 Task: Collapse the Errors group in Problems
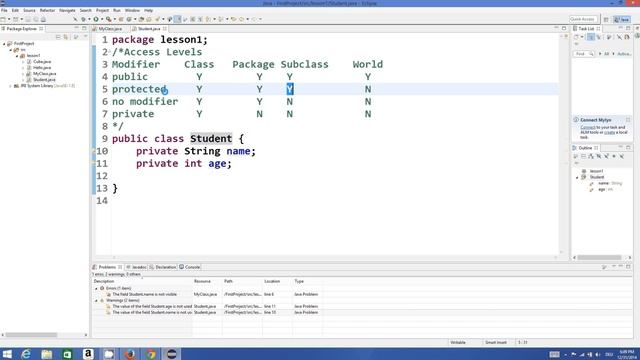point(97,288)
